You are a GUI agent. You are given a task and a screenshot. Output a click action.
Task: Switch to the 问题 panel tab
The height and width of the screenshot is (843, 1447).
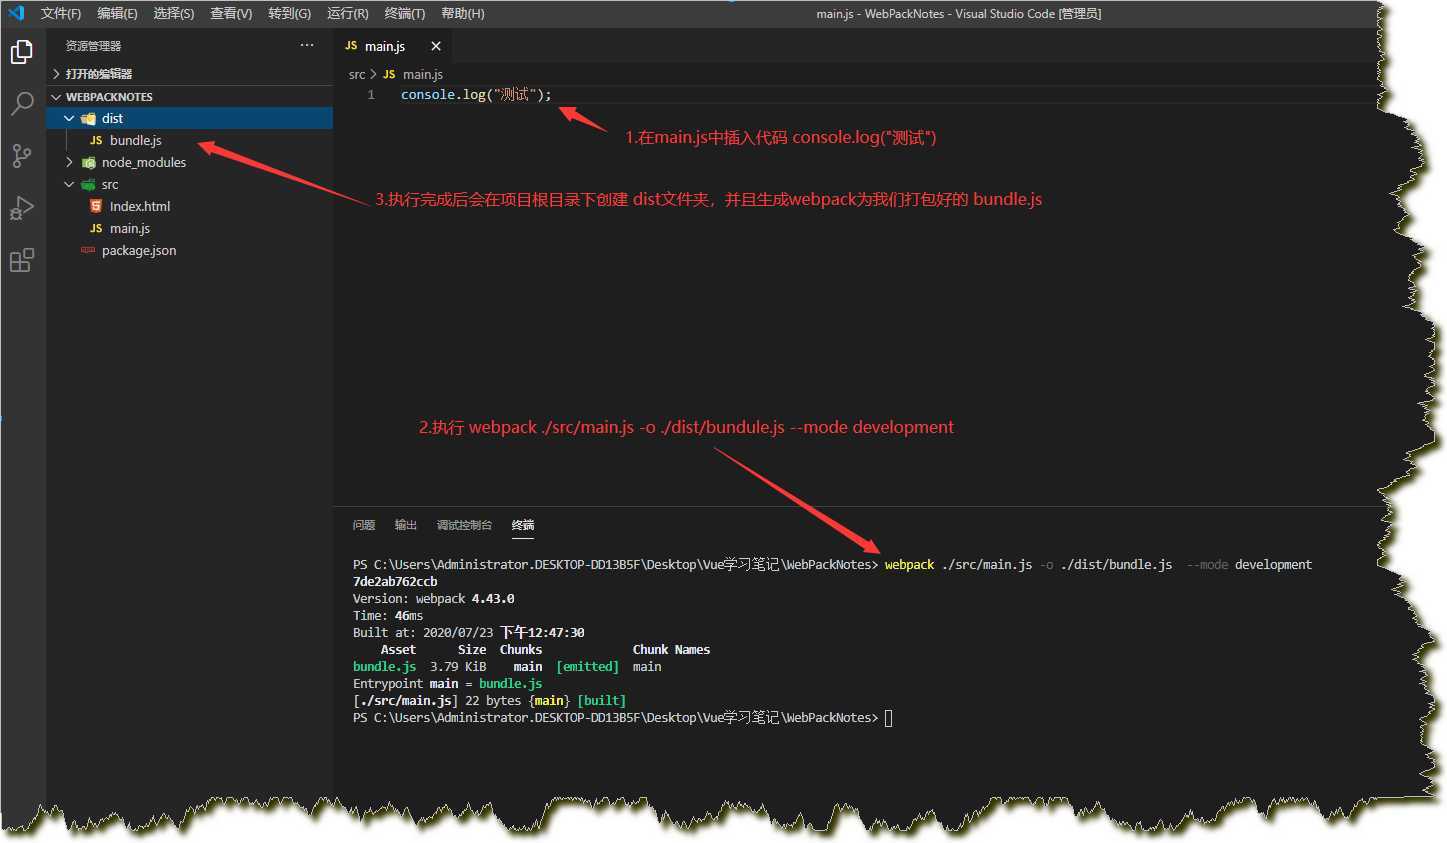[364, 525]
